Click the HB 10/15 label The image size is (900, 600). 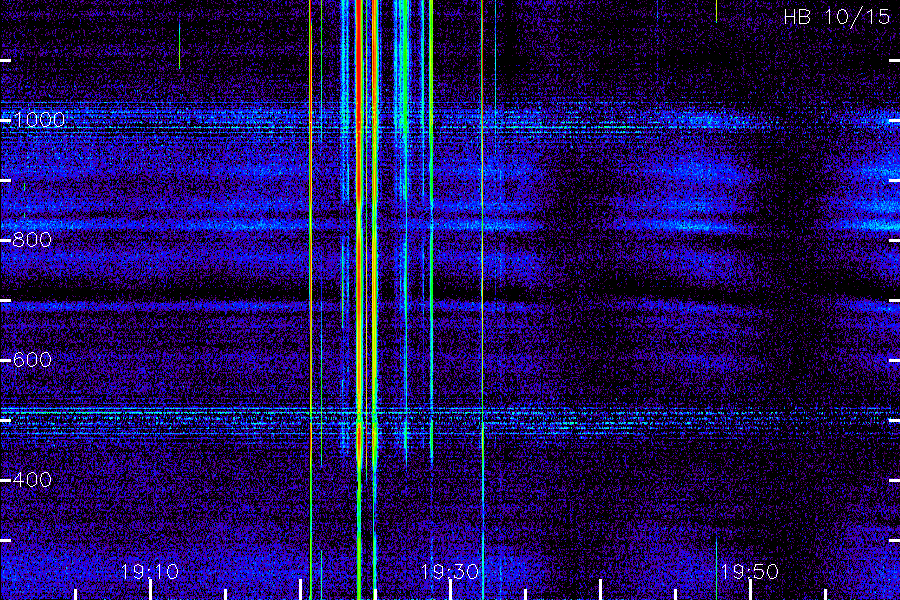point(836,17)
